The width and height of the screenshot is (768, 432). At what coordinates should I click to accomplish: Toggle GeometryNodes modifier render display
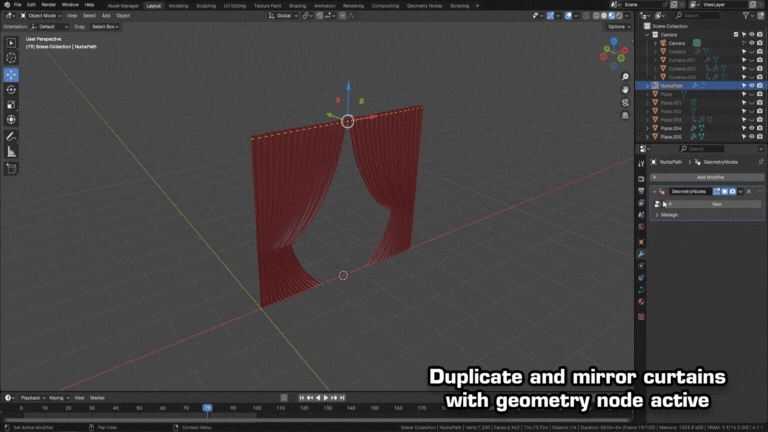[x=732, y=192]
